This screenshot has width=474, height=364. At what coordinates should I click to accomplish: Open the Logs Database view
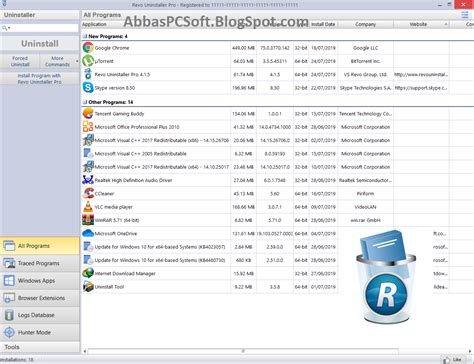click(x=40, y=315)
